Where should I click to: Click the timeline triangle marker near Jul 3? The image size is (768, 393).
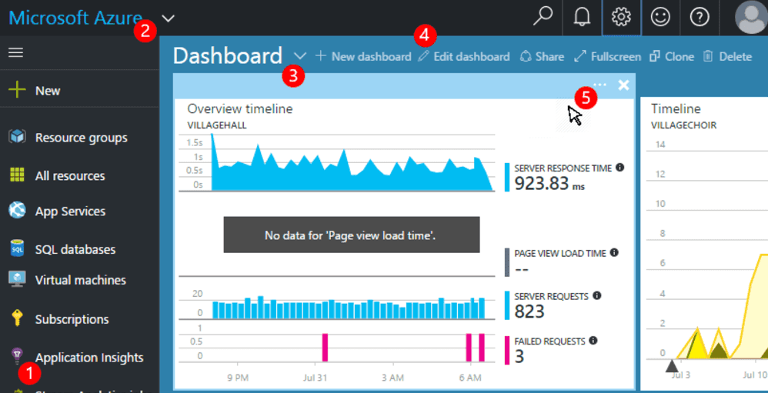[672, 366]
